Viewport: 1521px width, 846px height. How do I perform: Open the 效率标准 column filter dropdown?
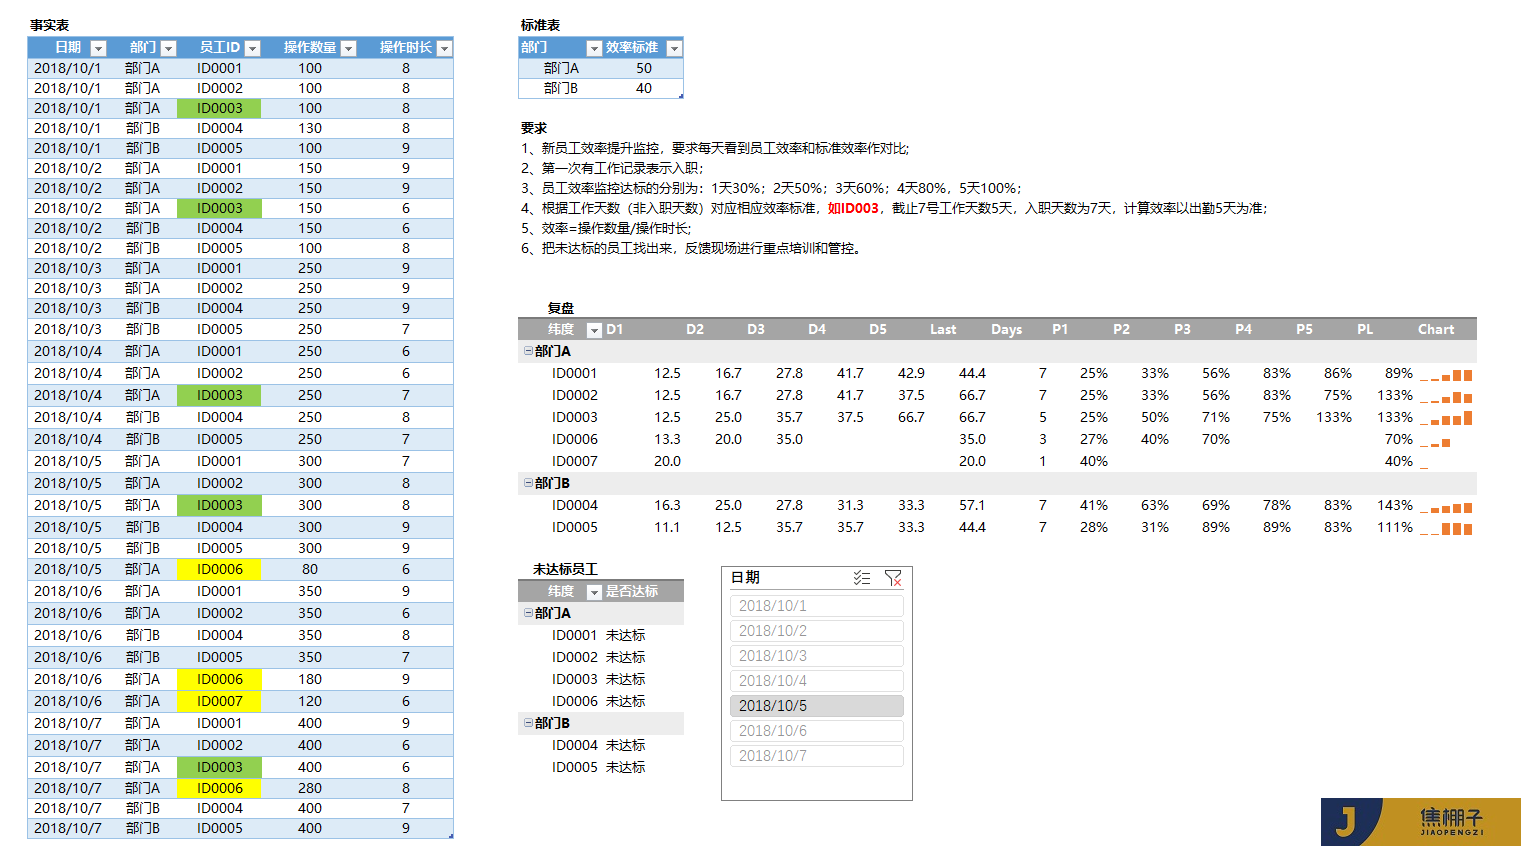(674, 48)
